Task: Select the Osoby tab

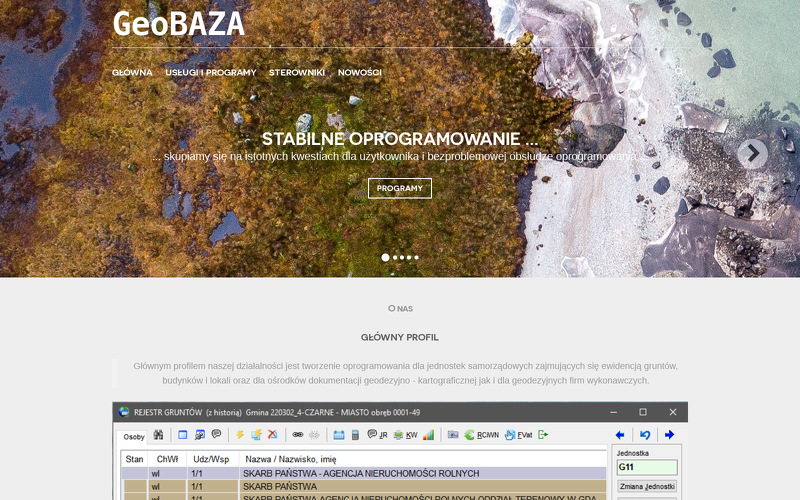Action: 134,437
